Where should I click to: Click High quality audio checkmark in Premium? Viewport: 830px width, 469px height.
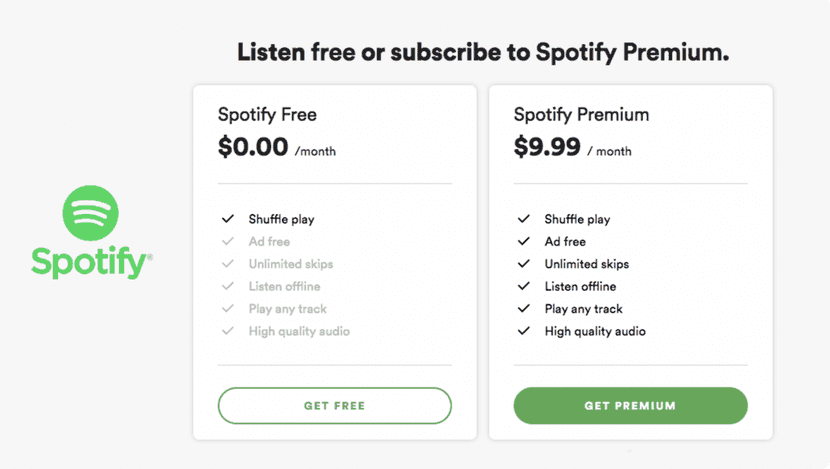pyautogui.click(x=524, y=331)
